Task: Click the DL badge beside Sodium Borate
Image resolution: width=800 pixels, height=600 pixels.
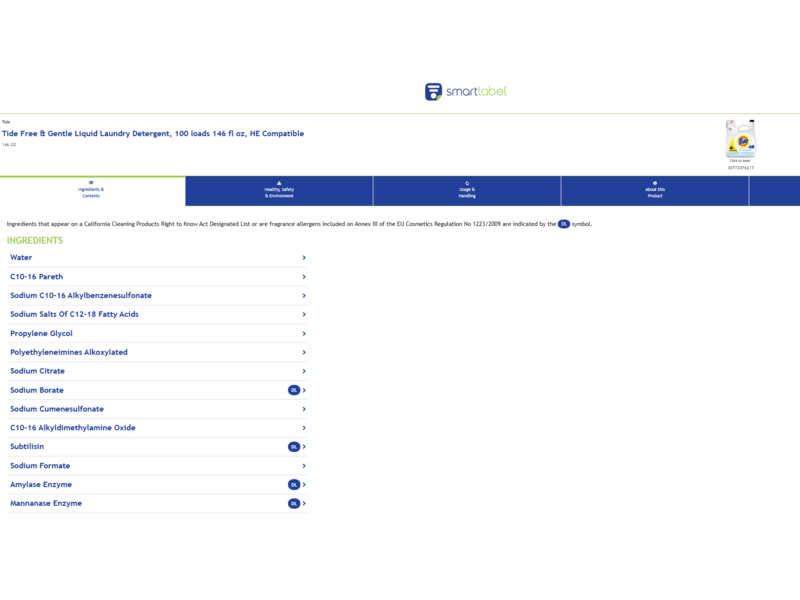Action: pyautogui.click(x=294, y=390)
